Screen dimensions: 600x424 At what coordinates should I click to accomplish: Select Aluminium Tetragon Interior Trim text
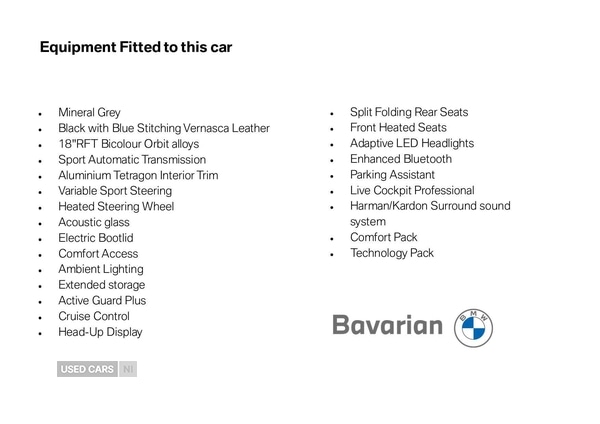(138, 175)
